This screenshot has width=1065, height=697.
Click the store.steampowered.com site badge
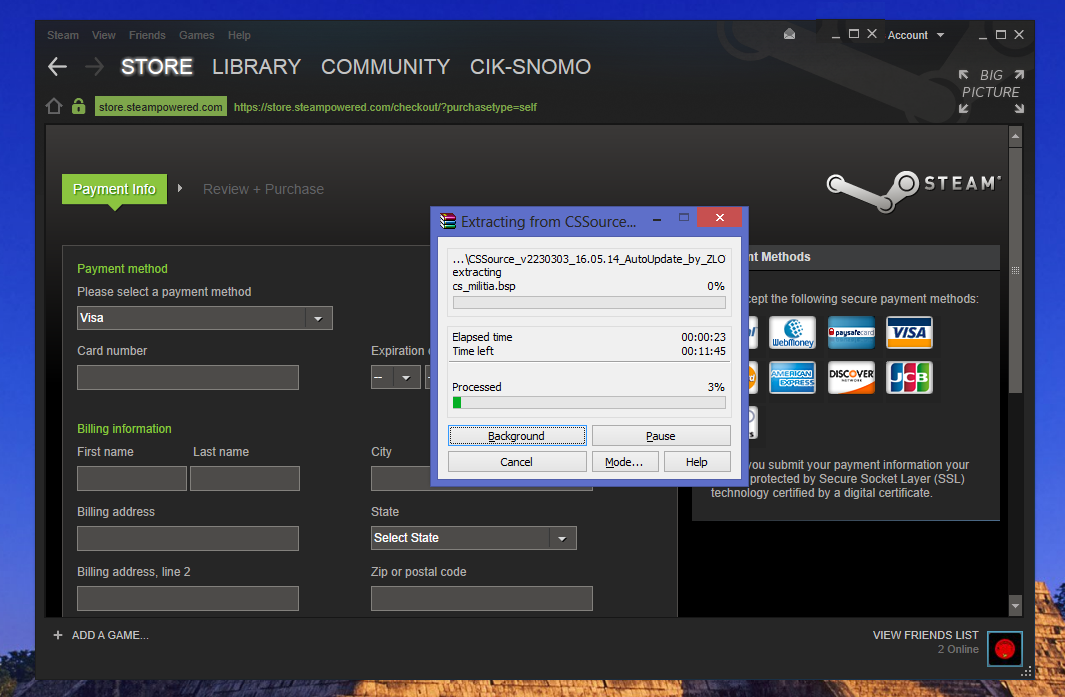point(161,107)
